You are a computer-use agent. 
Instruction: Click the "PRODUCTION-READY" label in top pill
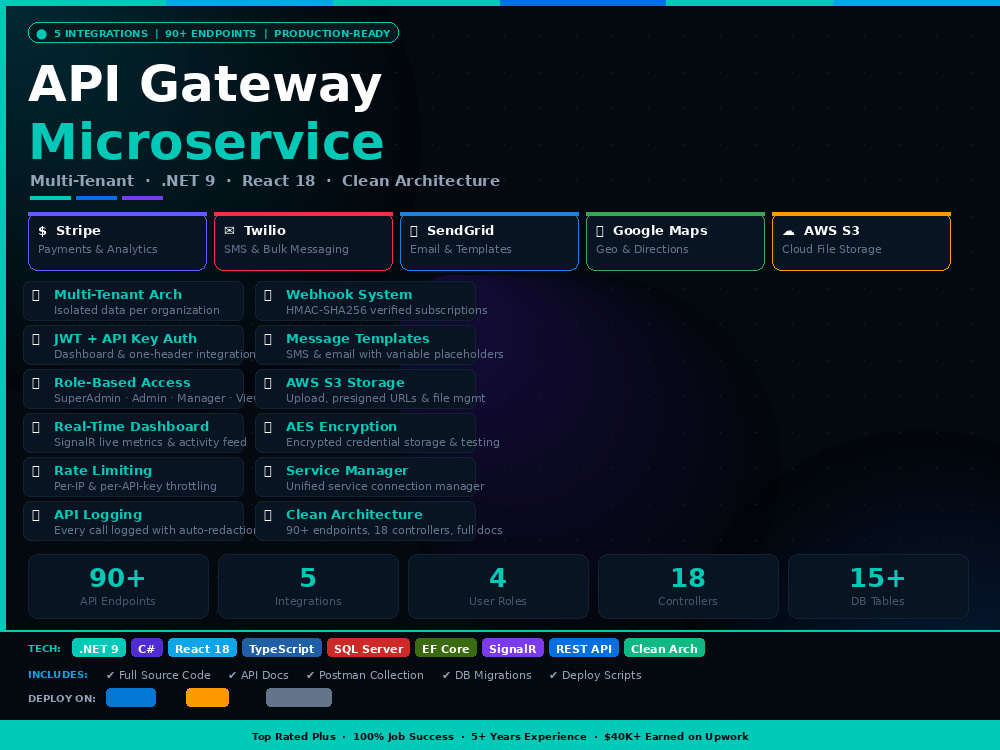tap(332, 34)
